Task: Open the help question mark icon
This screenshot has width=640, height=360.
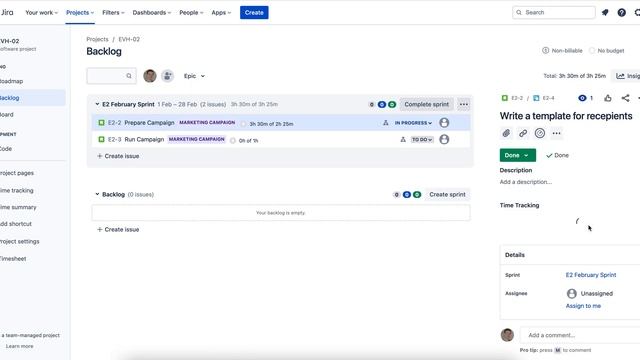Action: click(x=622, y=13)
